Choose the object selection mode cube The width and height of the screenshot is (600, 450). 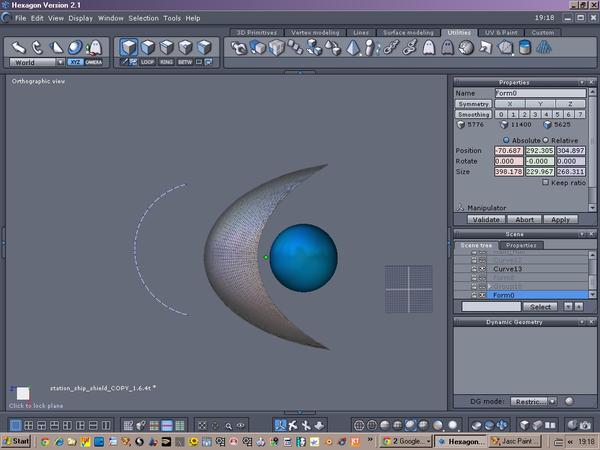pyautogui.click(x=129, y=47)
